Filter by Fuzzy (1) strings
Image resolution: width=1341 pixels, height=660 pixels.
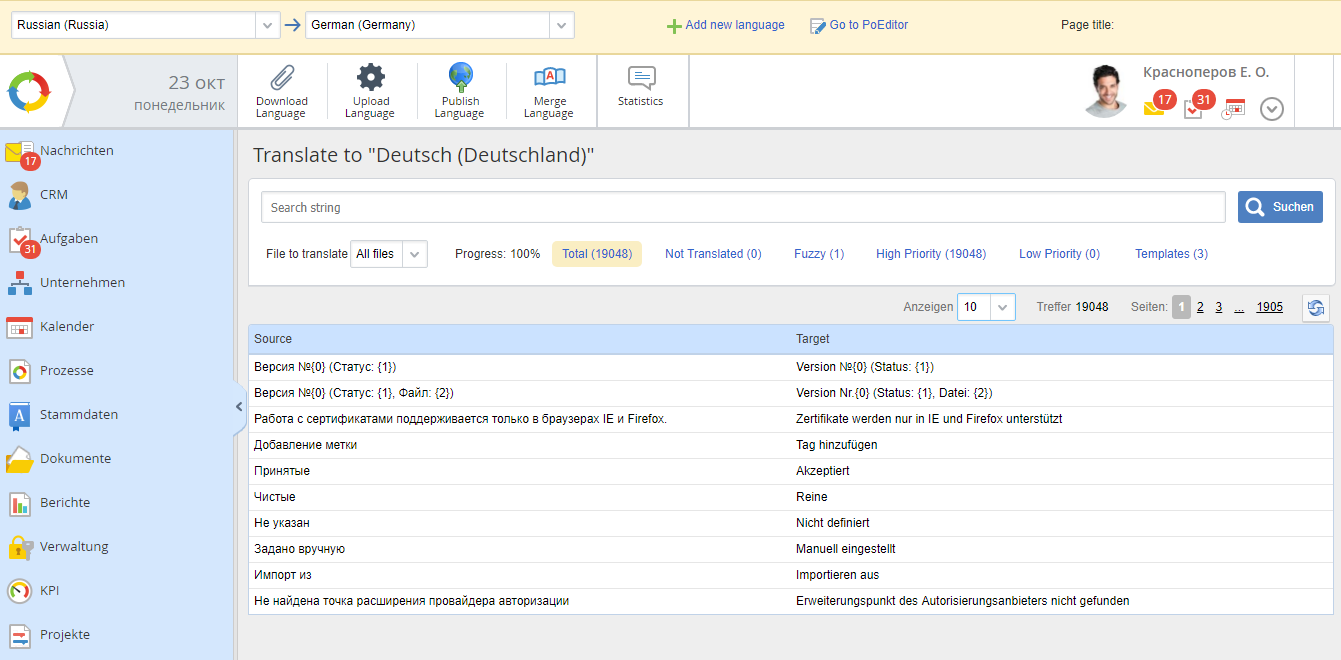coord(819,254)
